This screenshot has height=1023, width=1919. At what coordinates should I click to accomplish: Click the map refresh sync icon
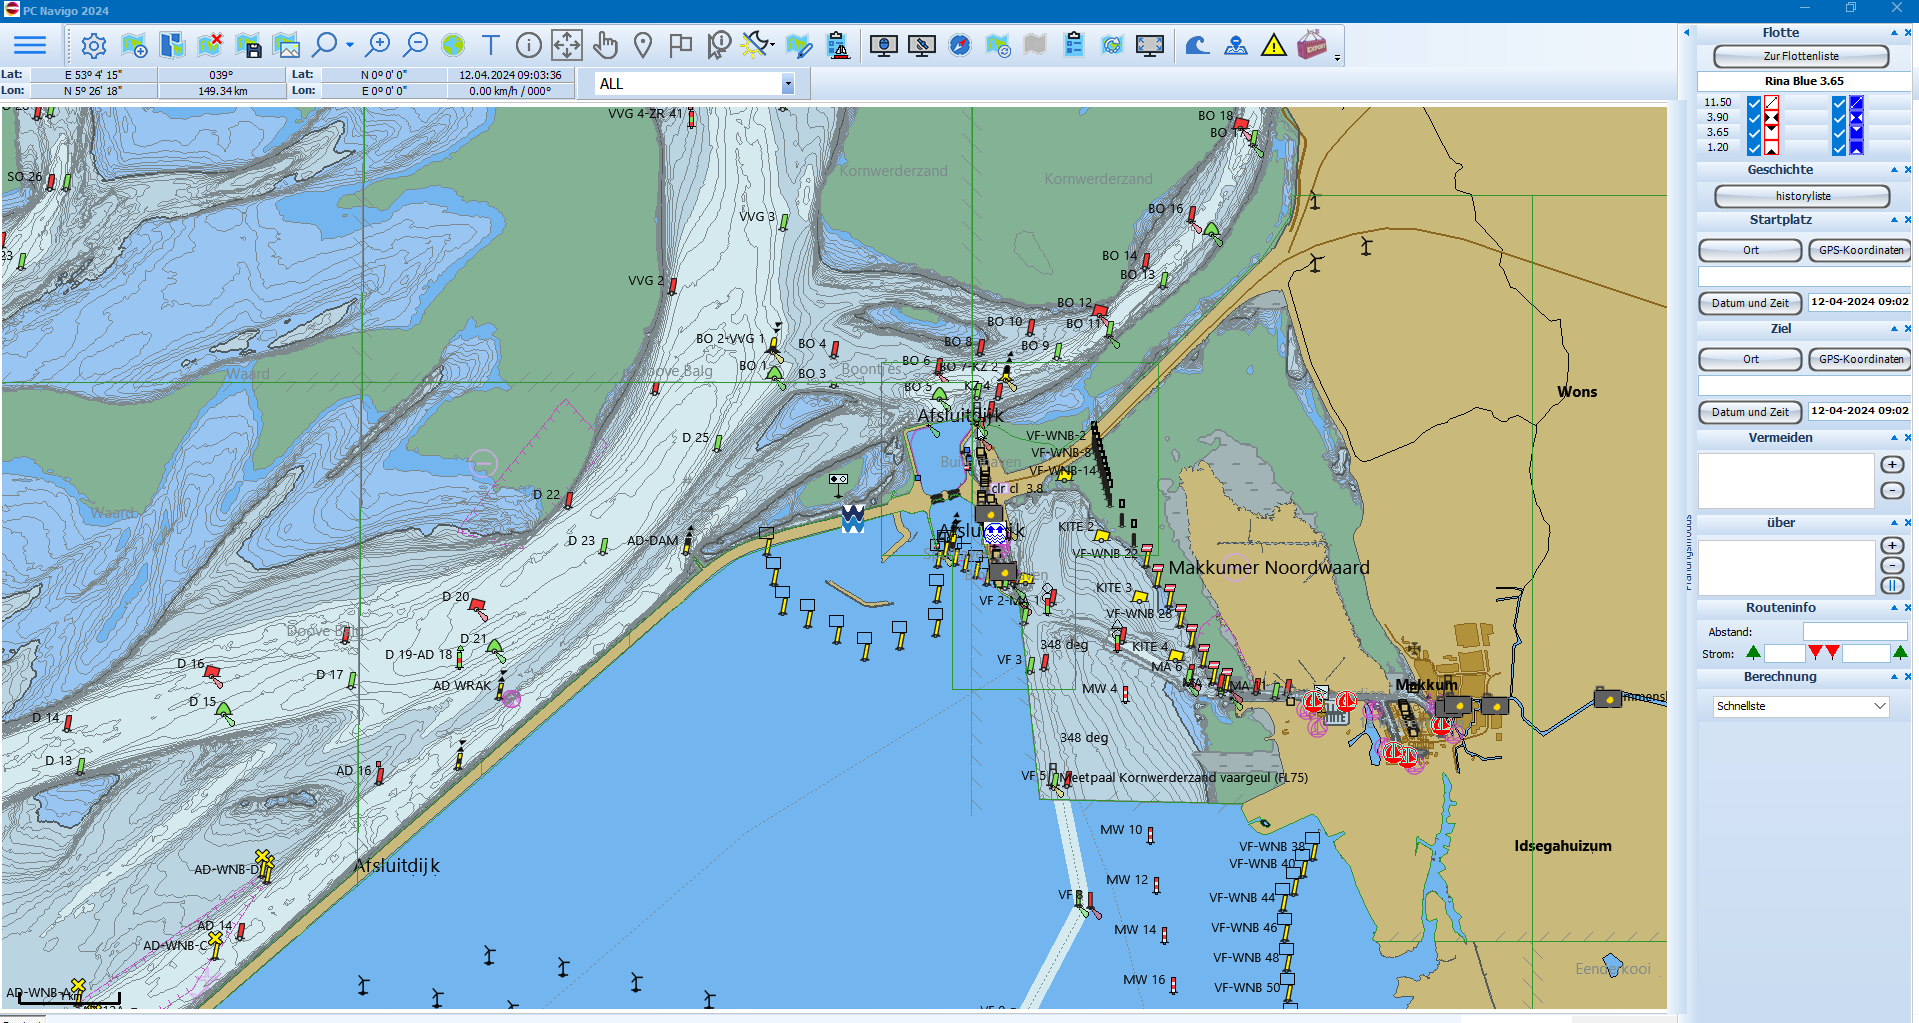[998, 46]
